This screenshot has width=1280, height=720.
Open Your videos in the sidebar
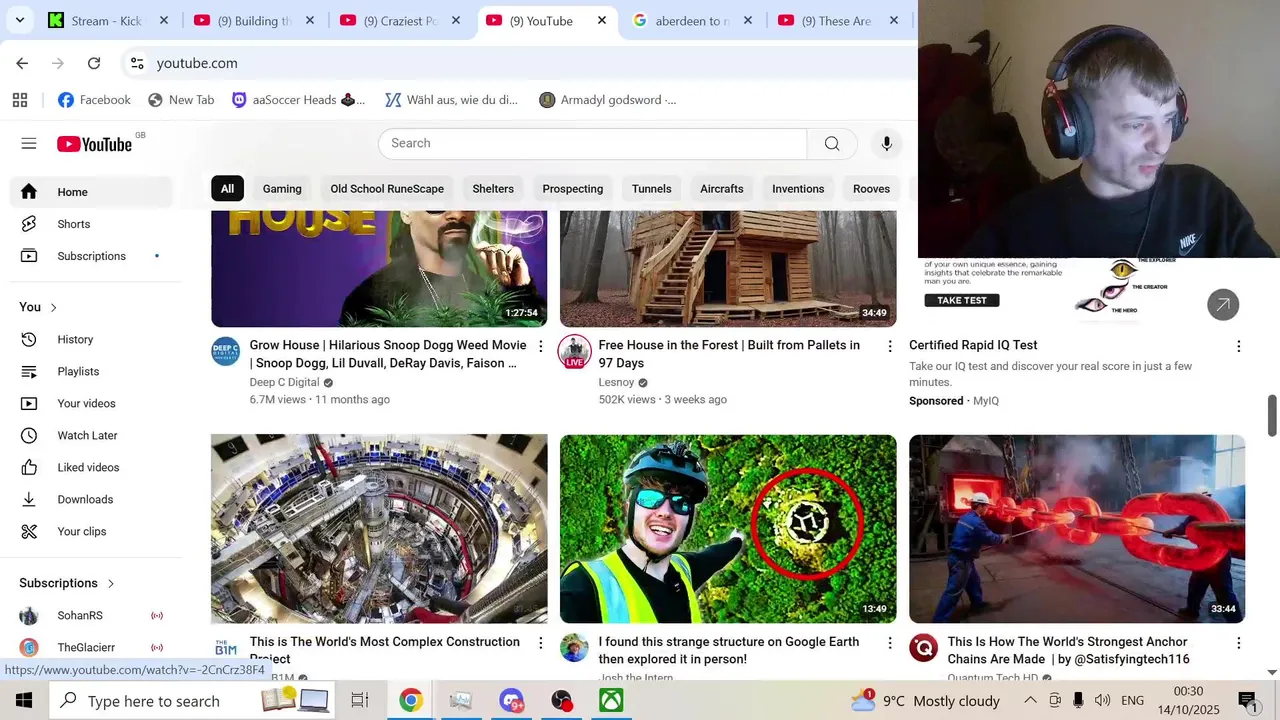pos(92,404)
